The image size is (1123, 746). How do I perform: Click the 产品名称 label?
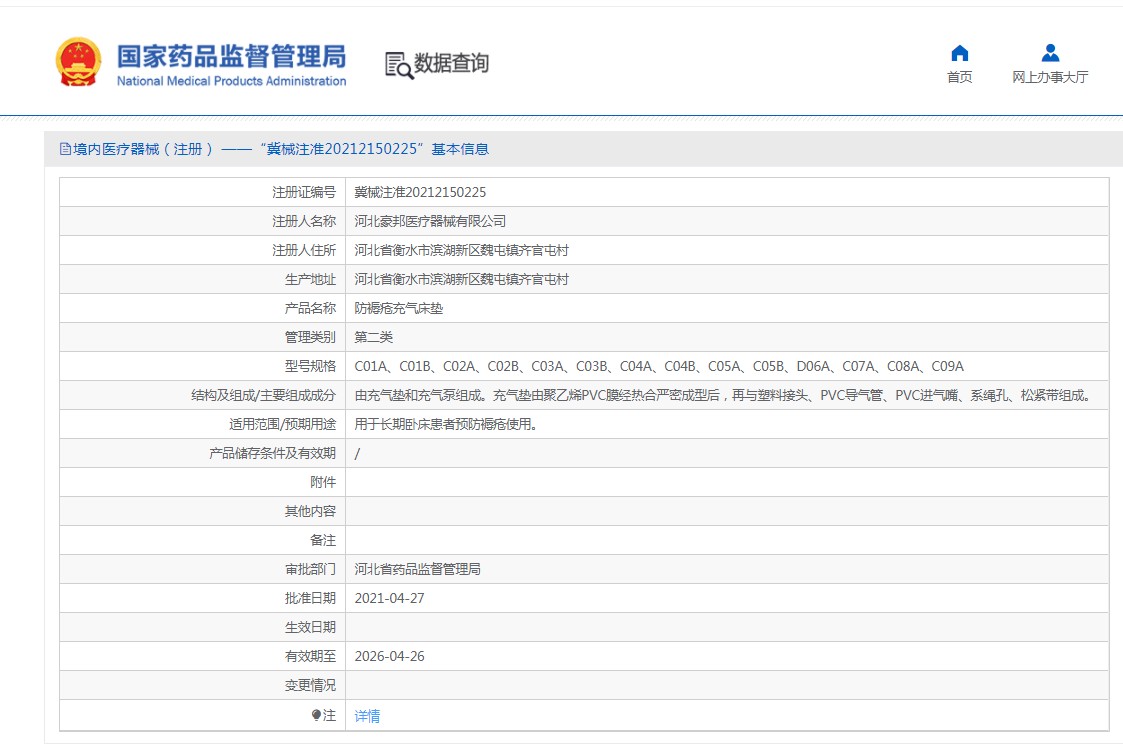[310, 309]
